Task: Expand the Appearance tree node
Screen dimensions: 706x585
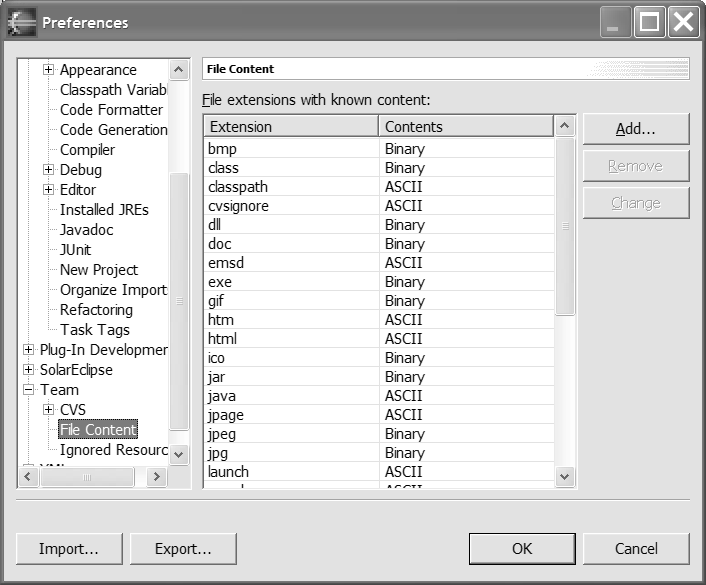Action: click(x=48, y=70)
